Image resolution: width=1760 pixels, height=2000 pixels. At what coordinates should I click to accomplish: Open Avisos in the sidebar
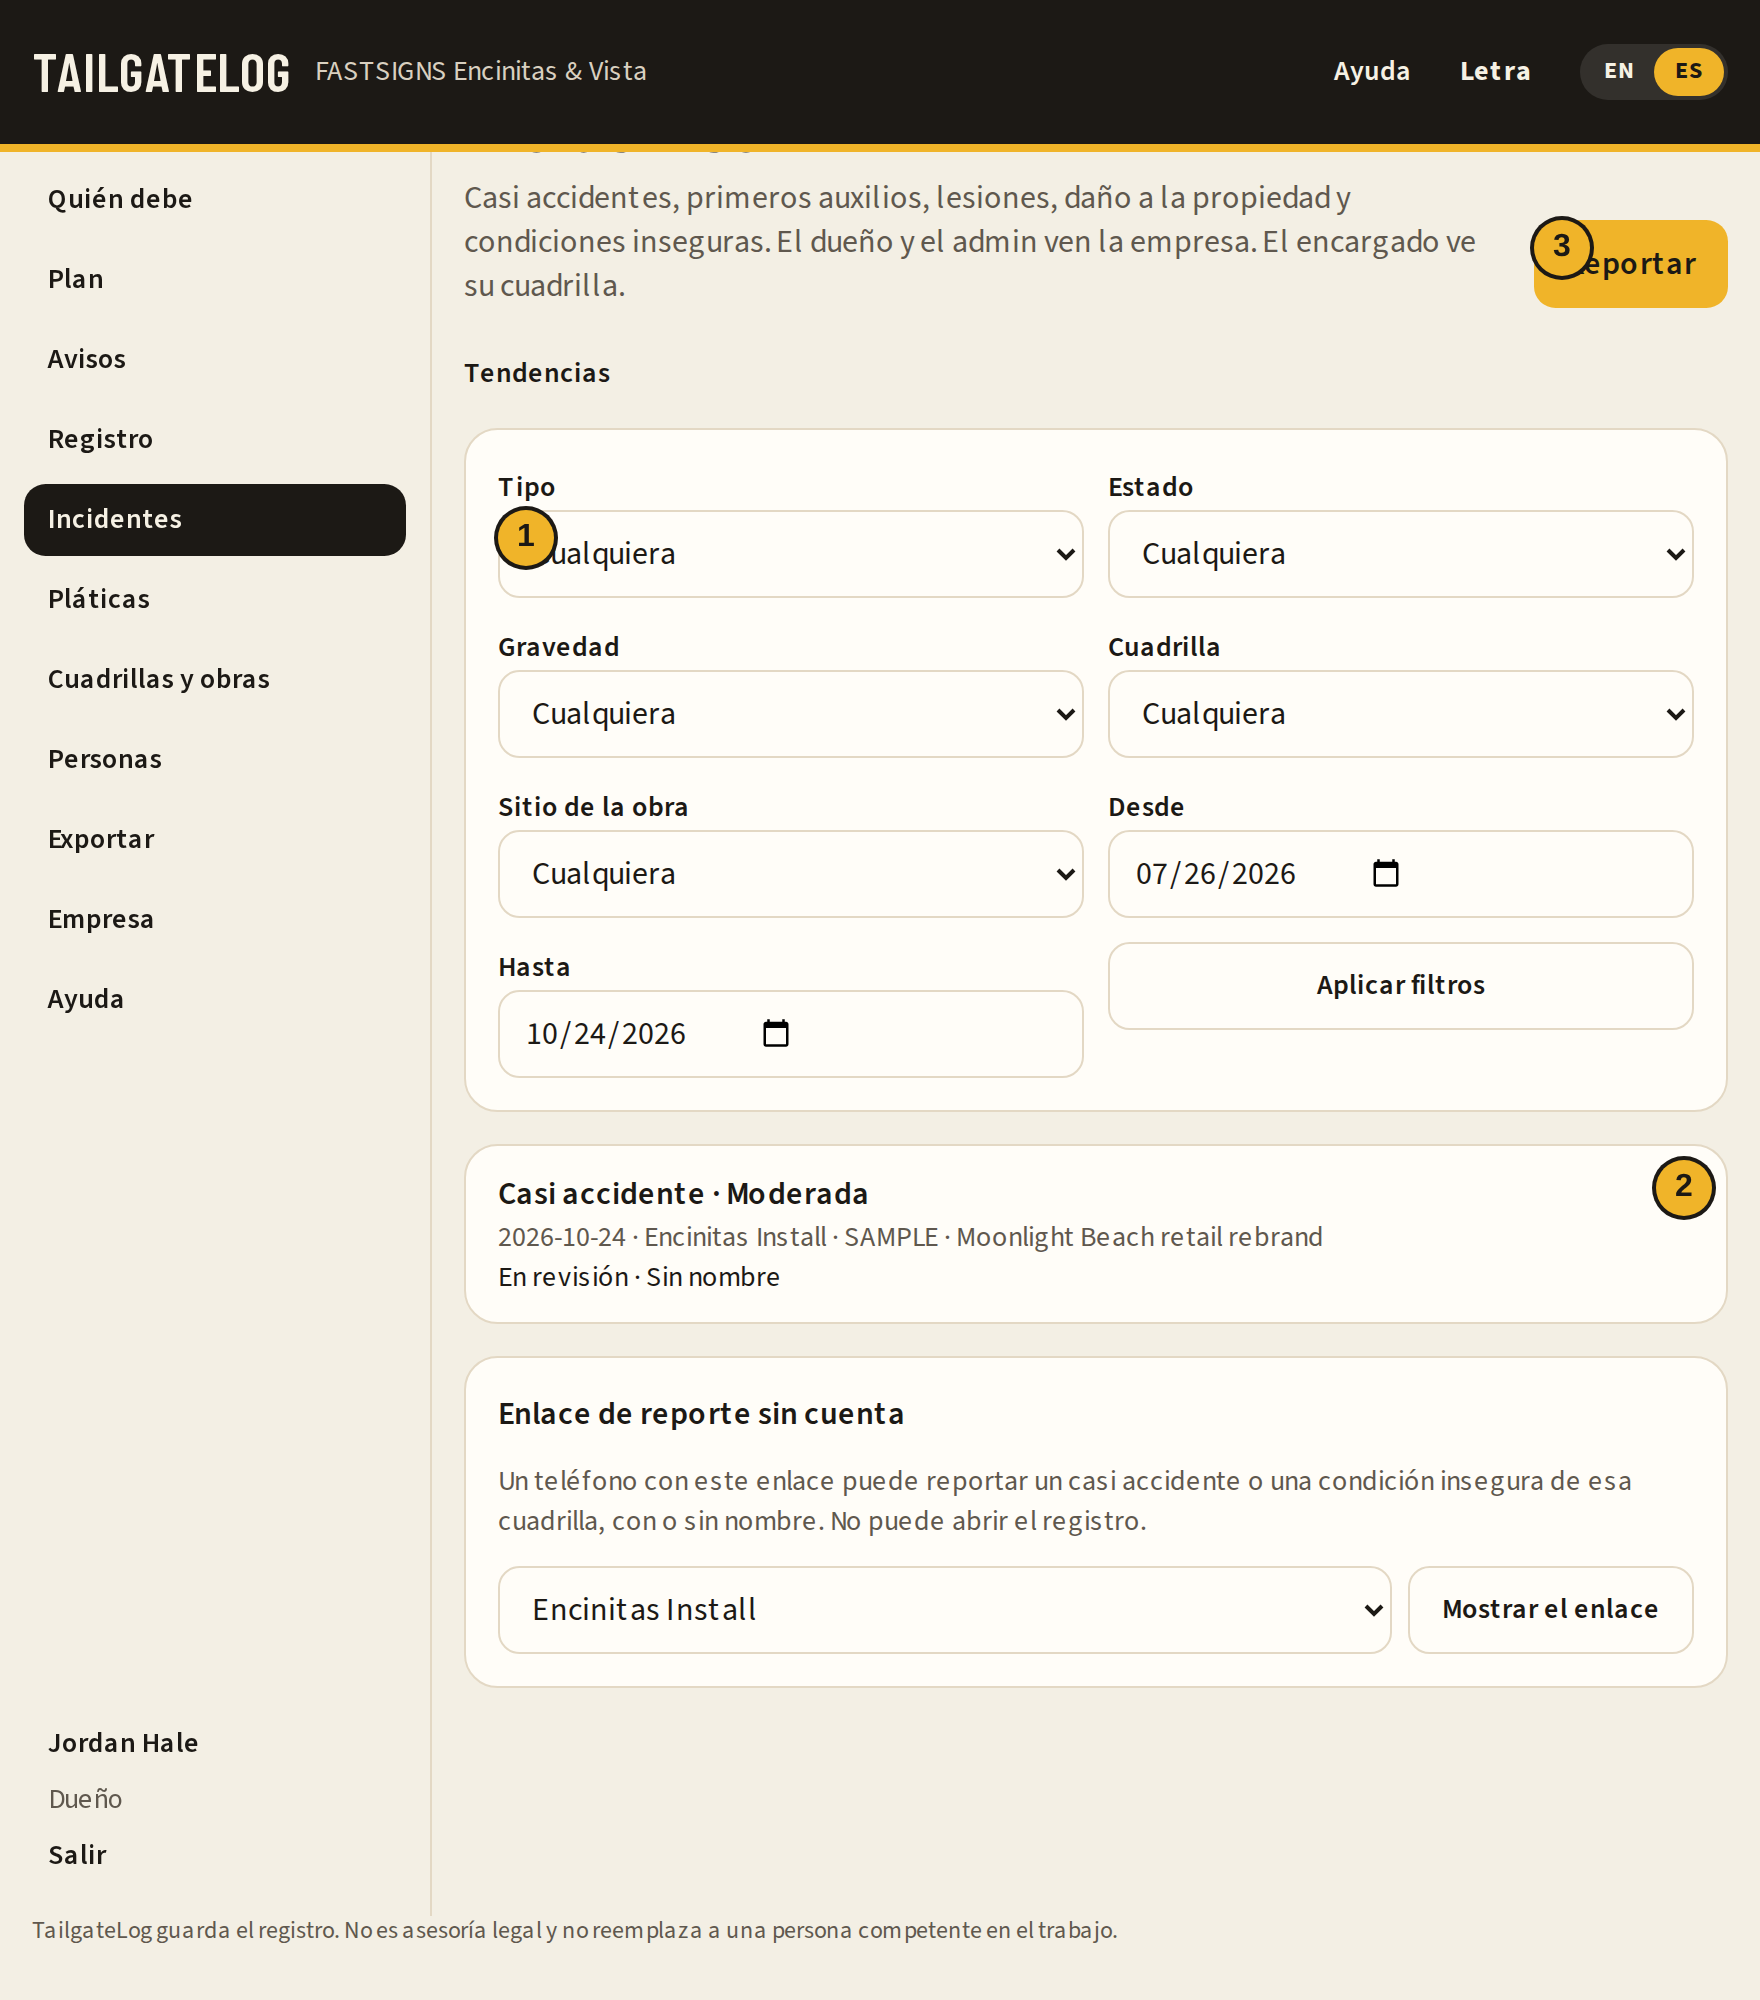click(x=215, y=359)
